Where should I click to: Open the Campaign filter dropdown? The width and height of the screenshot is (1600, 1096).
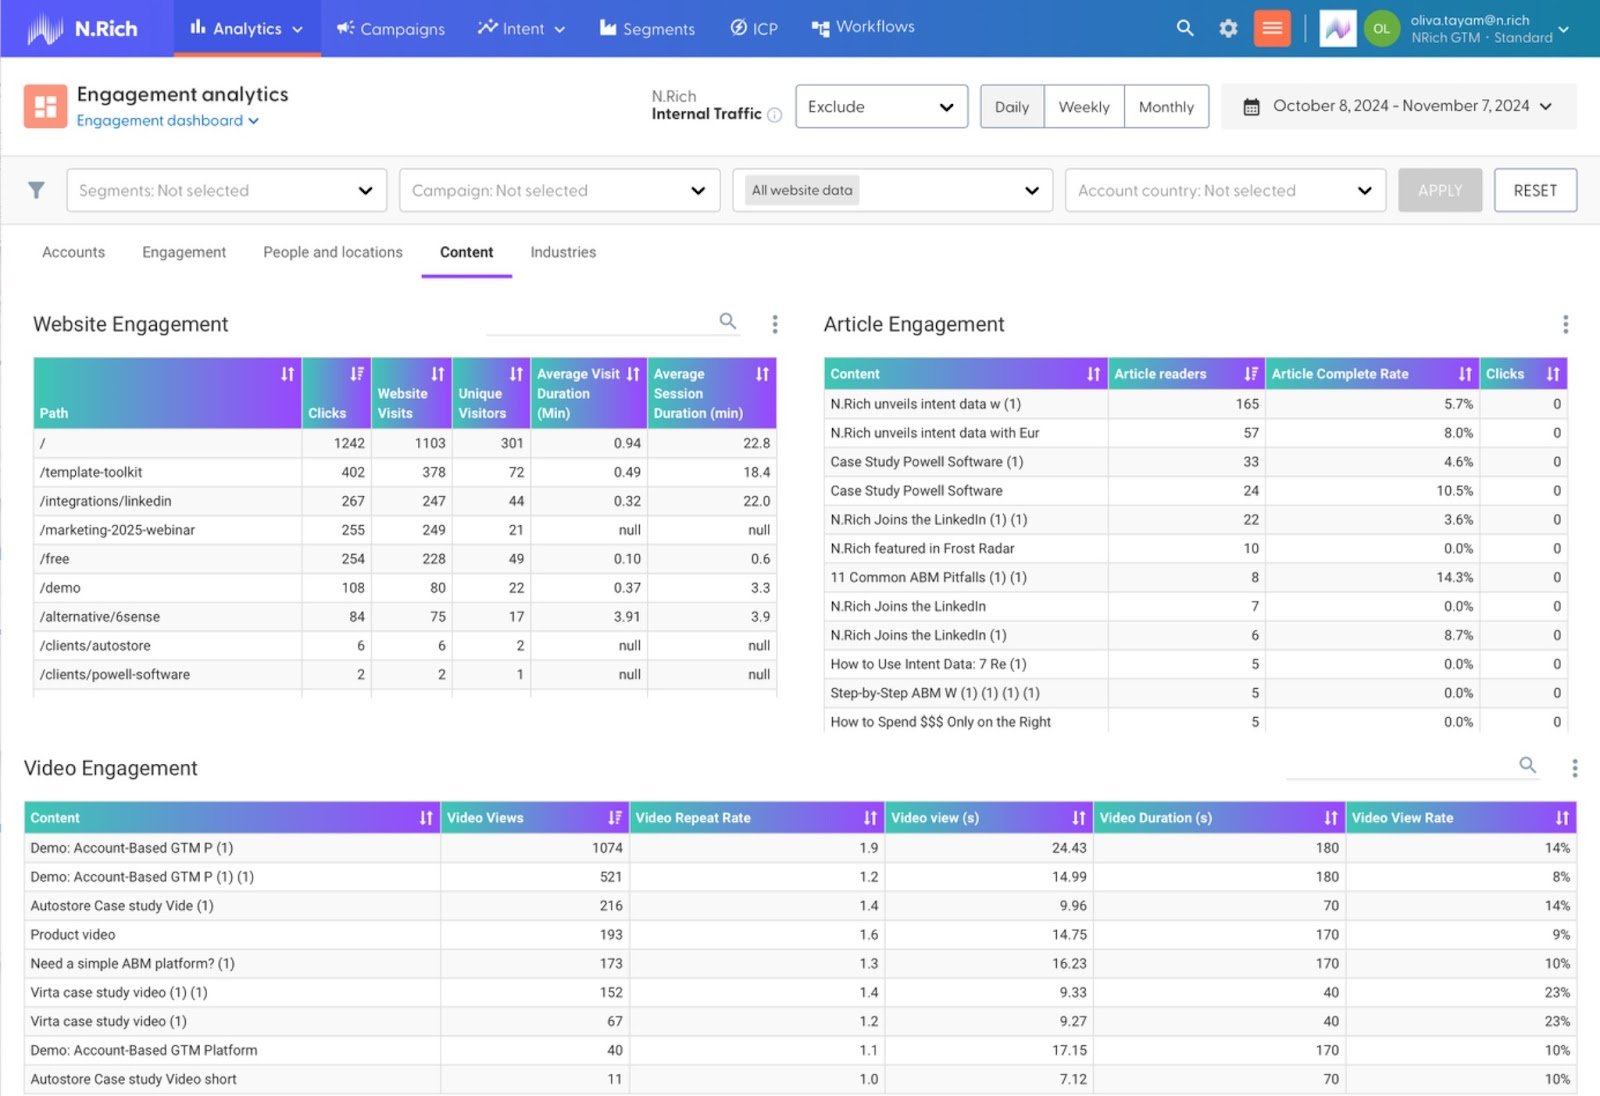[x=559, y=190]
